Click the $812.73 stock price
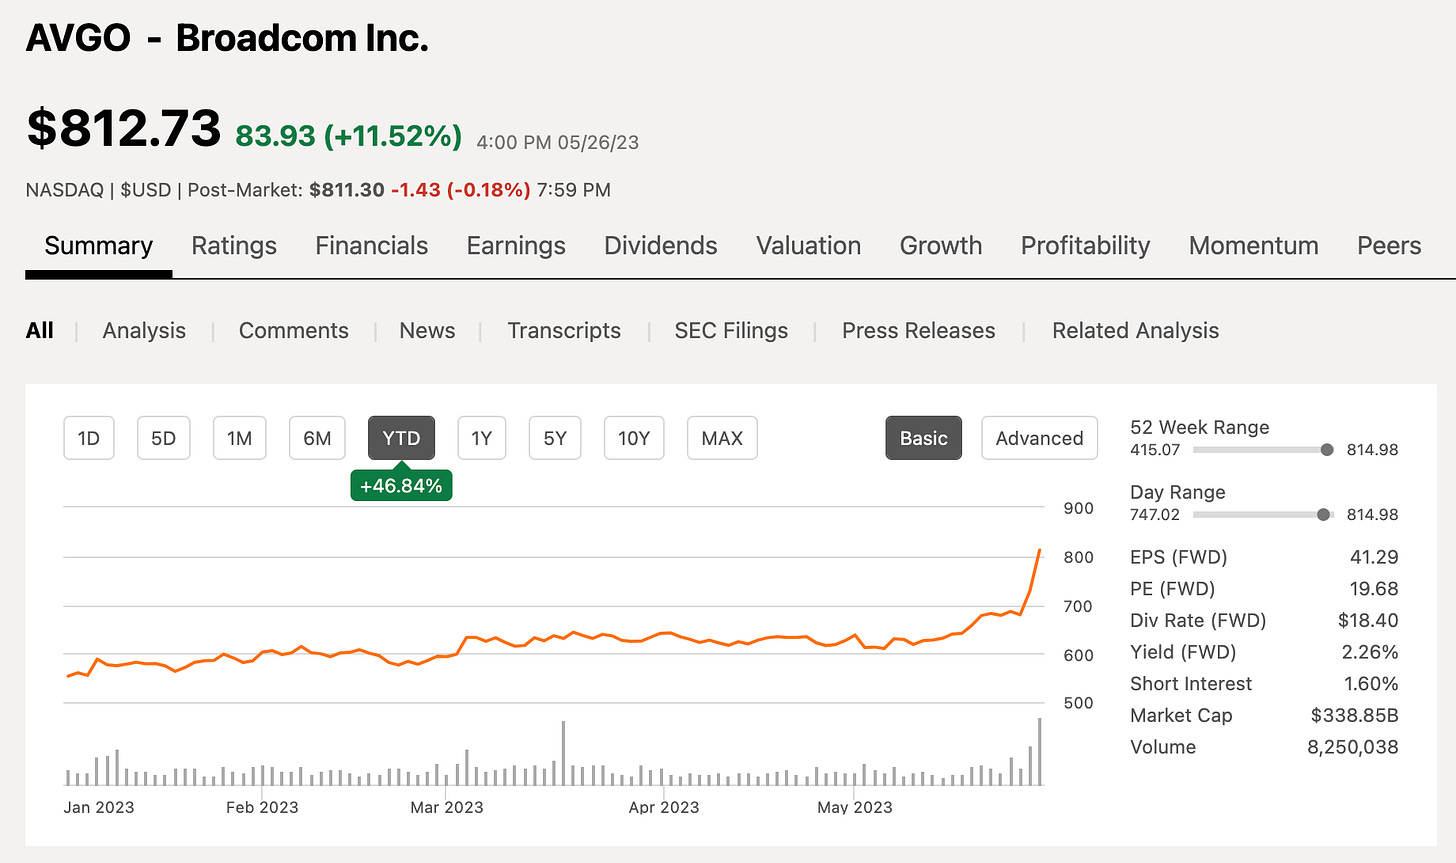 pyautogui.click(x=124, y=129)
